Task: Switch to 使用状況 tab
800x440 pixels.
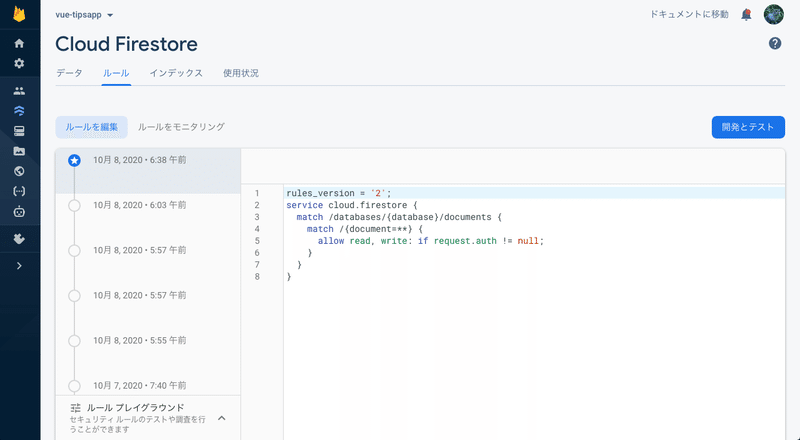Action: [241, 73]
